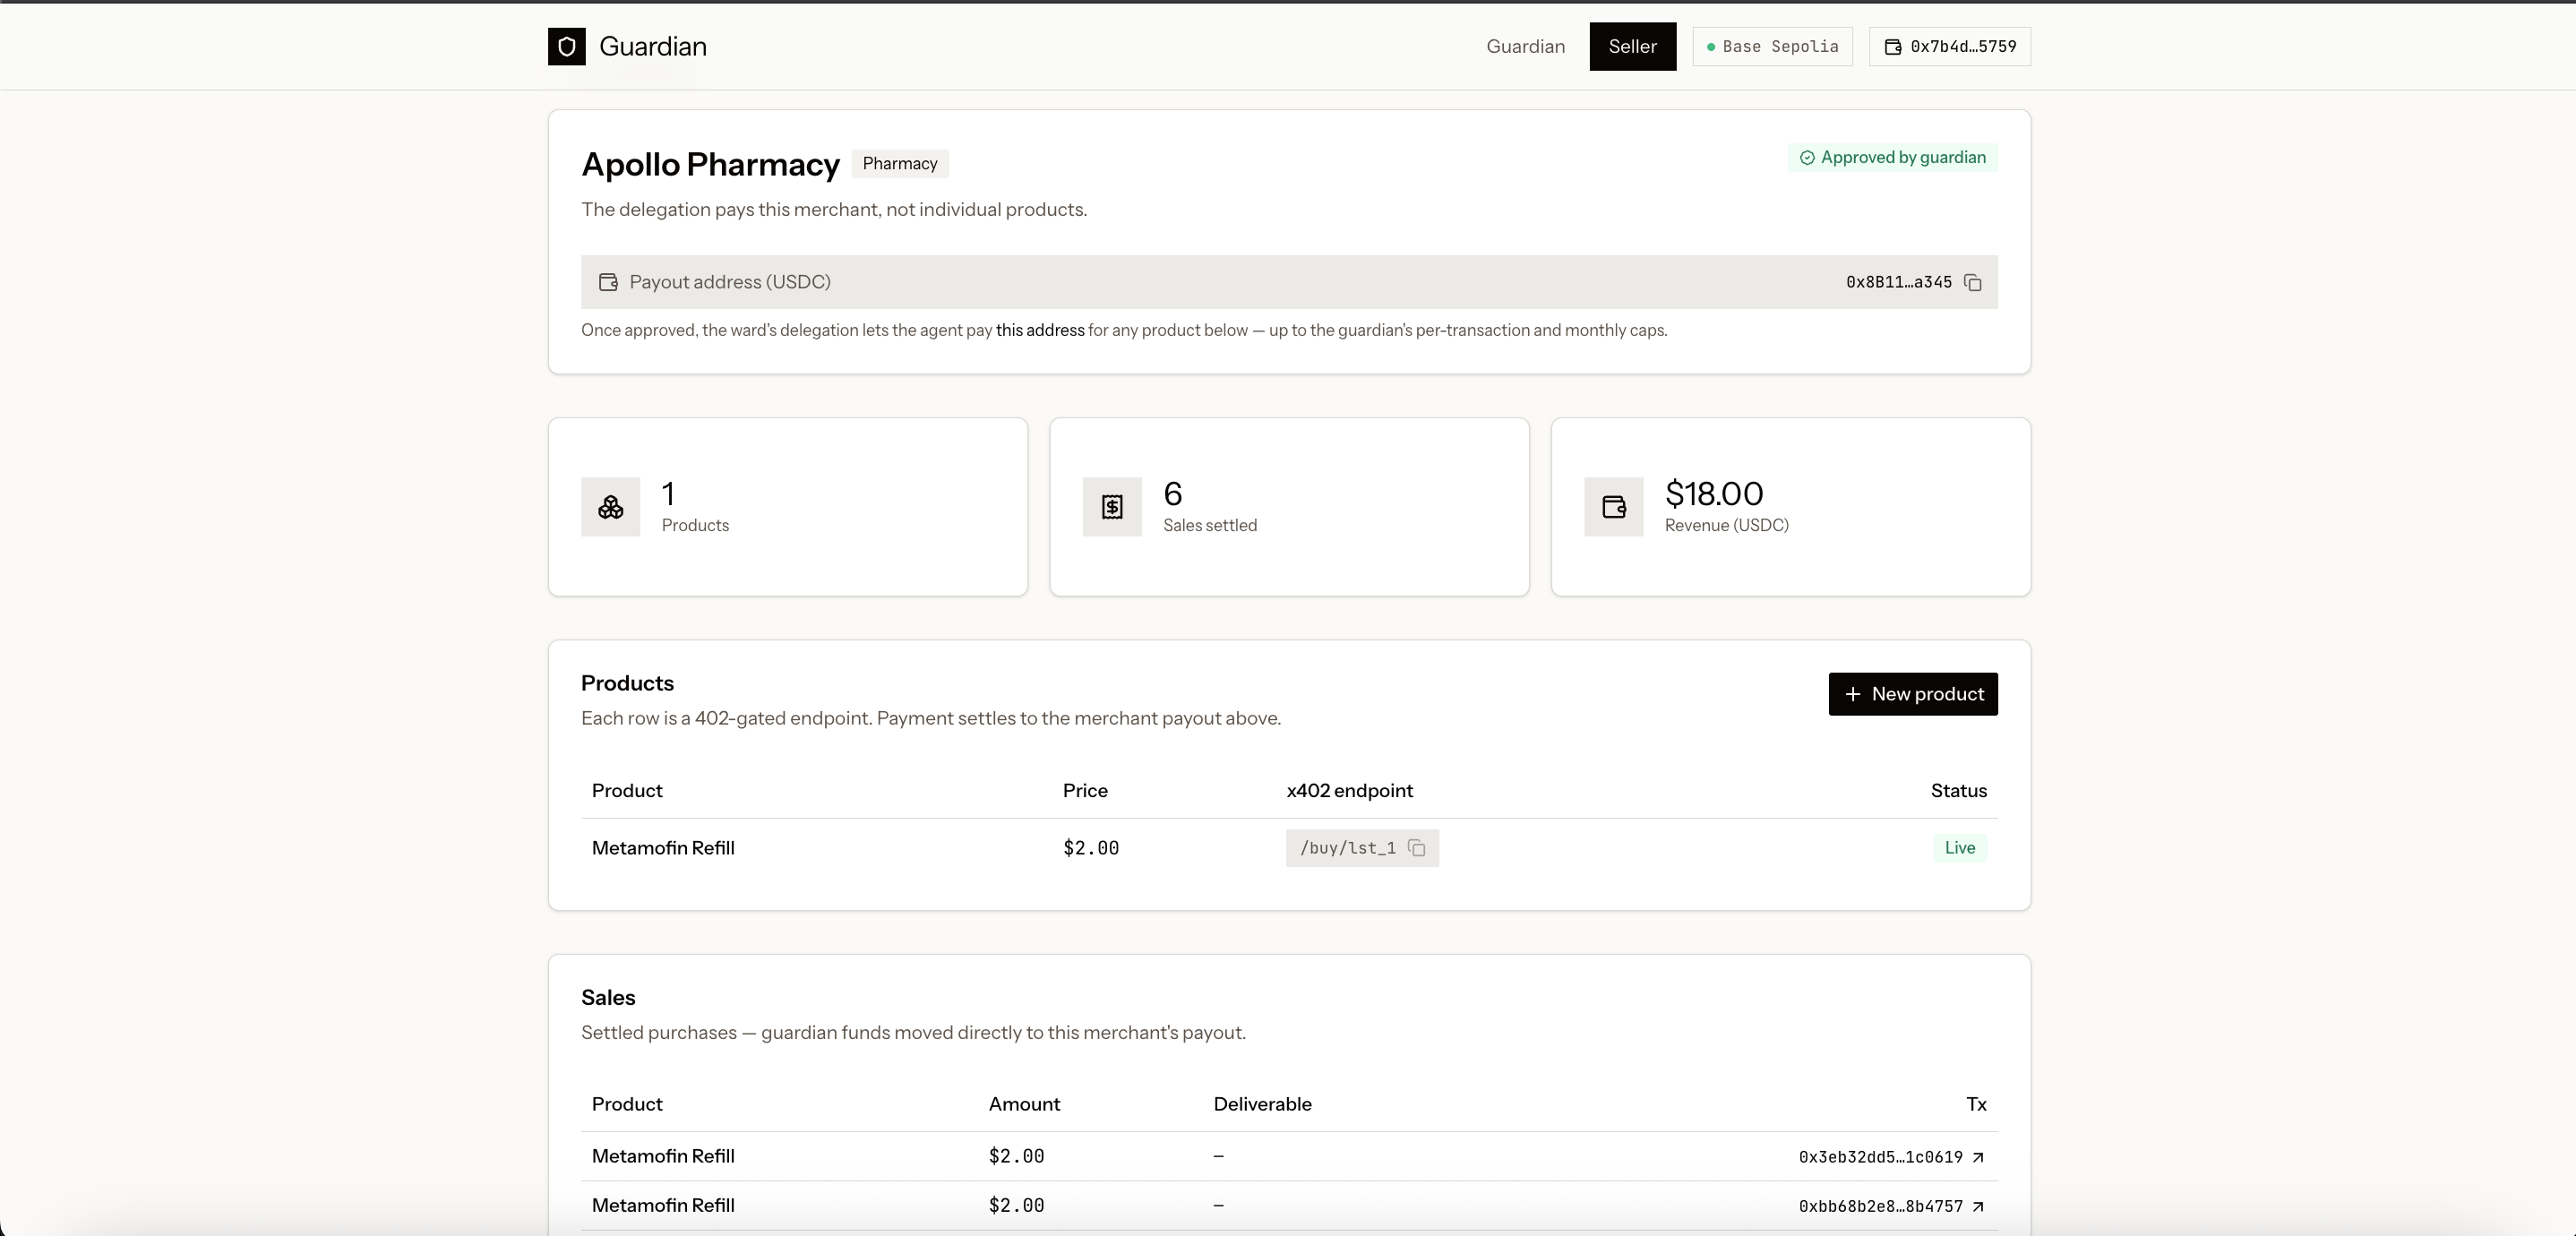Click the Tx column header
The width and height of the screenshot is (2576, 1236).
point(1976,1104)
